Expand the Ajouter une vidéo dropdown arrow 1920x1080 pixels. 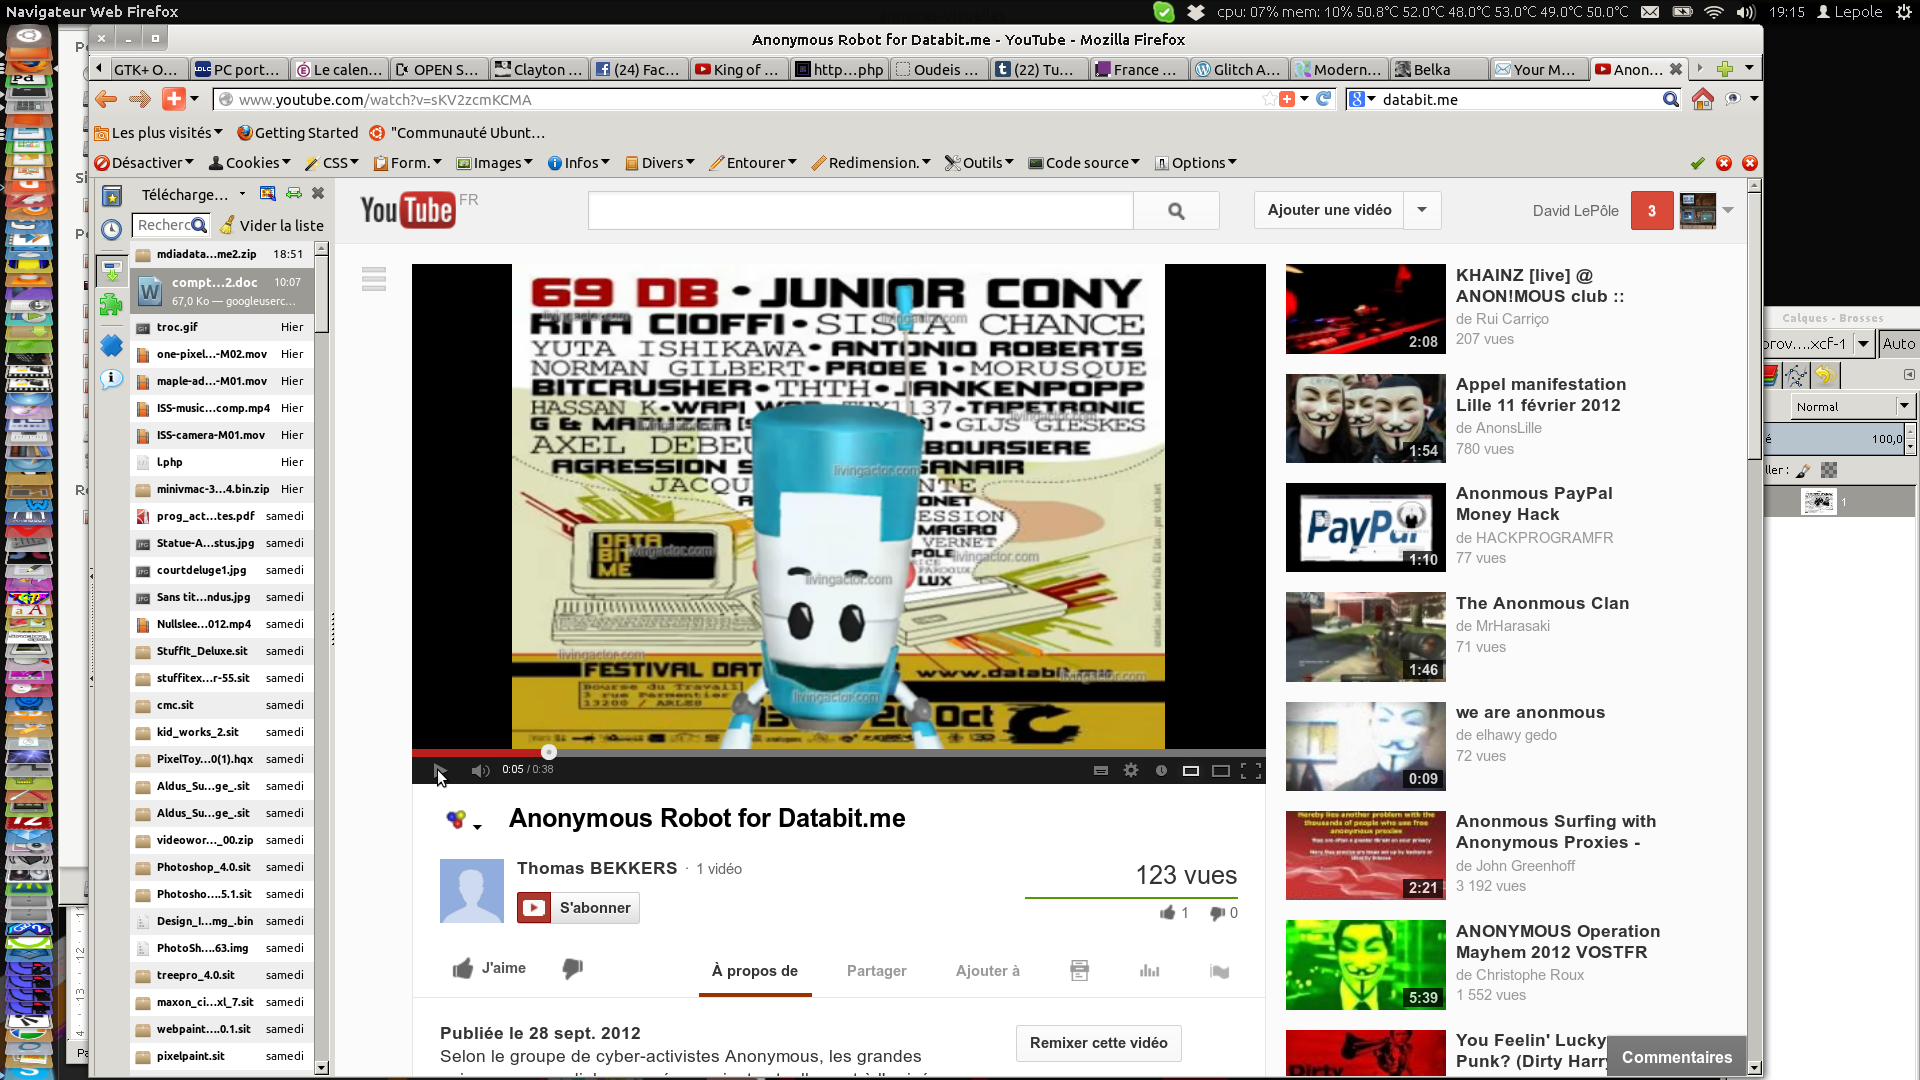1422,210
